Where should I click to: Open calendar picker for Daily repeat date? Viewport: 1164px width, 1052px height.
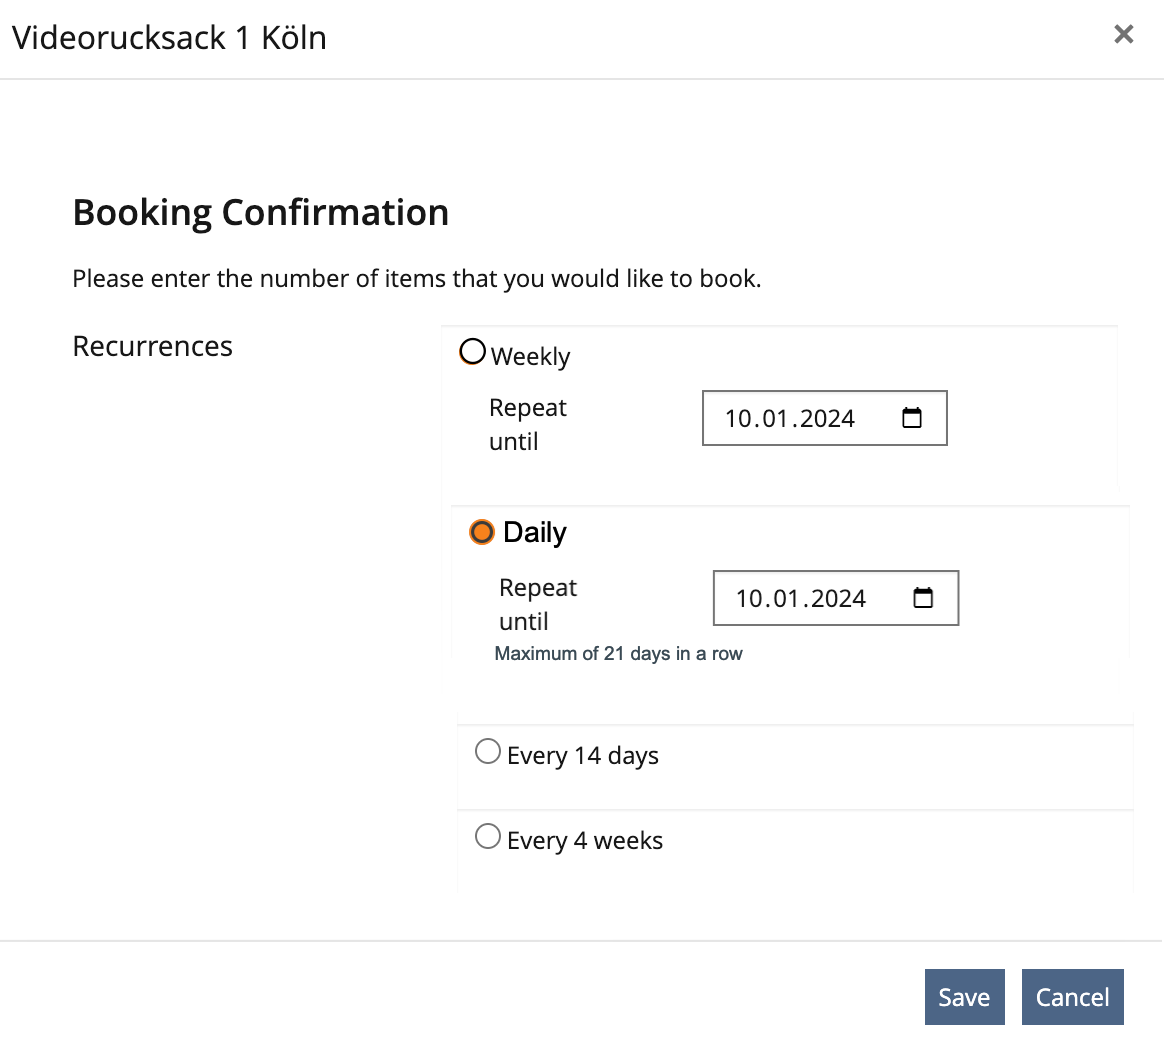[x=923, y=598]
